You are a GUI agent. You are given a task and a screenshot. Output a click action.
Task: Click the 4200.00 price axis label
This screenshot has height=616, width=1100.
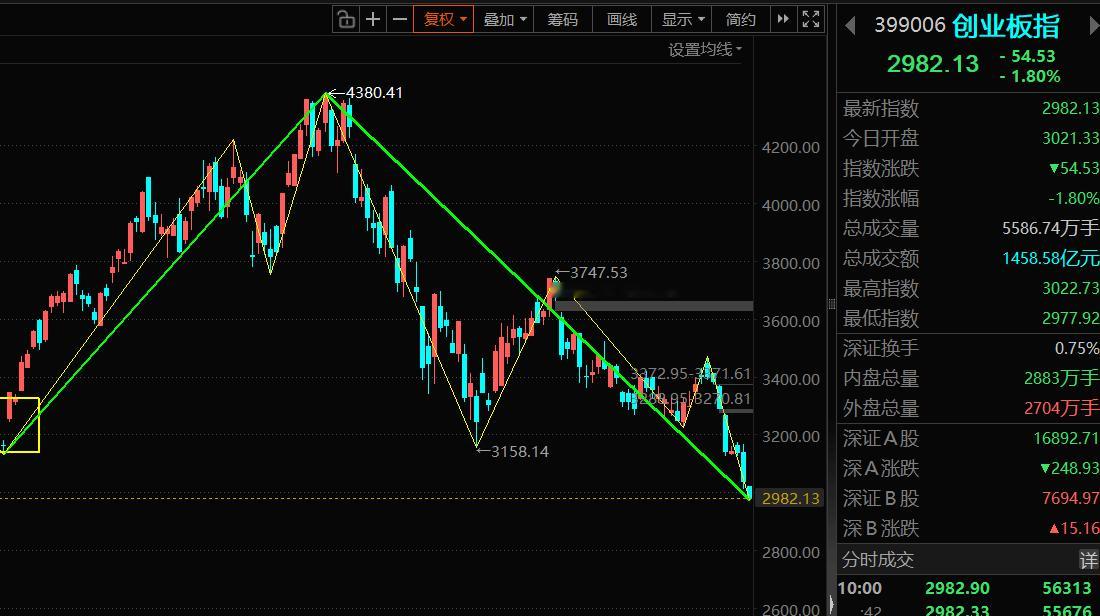pos(791,147)
